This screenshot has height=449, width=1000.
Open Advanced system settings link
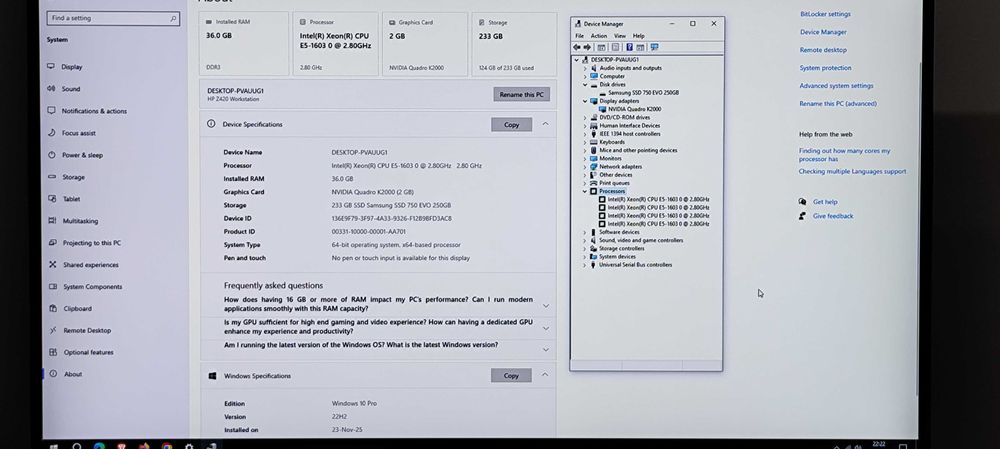click(x=836, y=85)
